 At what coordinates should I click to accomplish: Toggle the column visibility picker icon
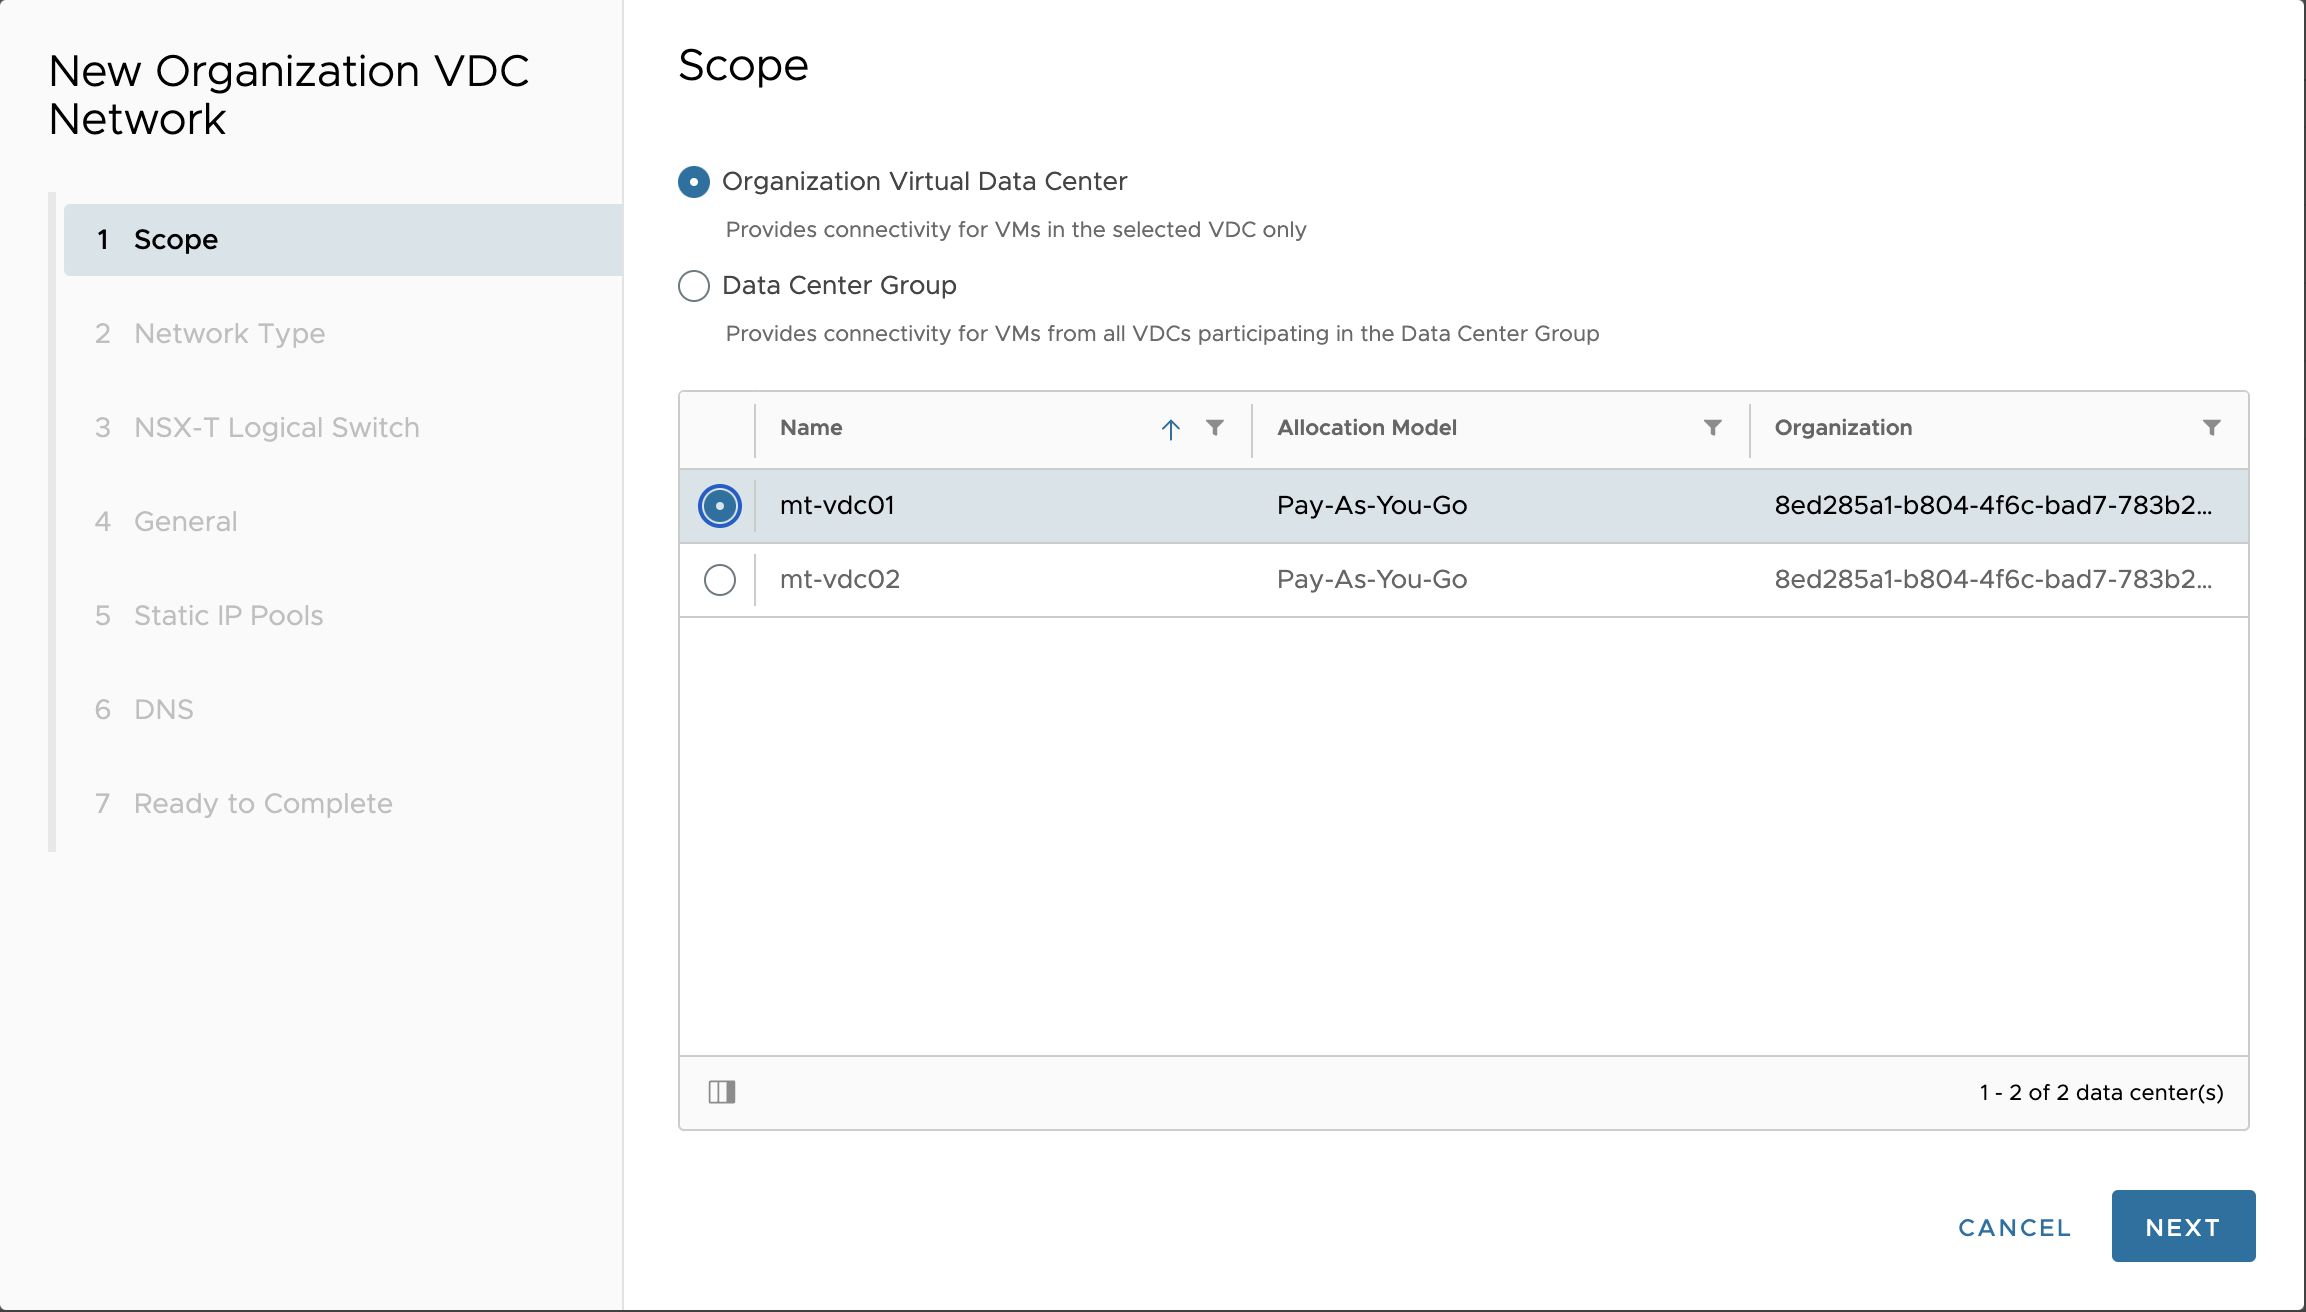point(722,1092)
